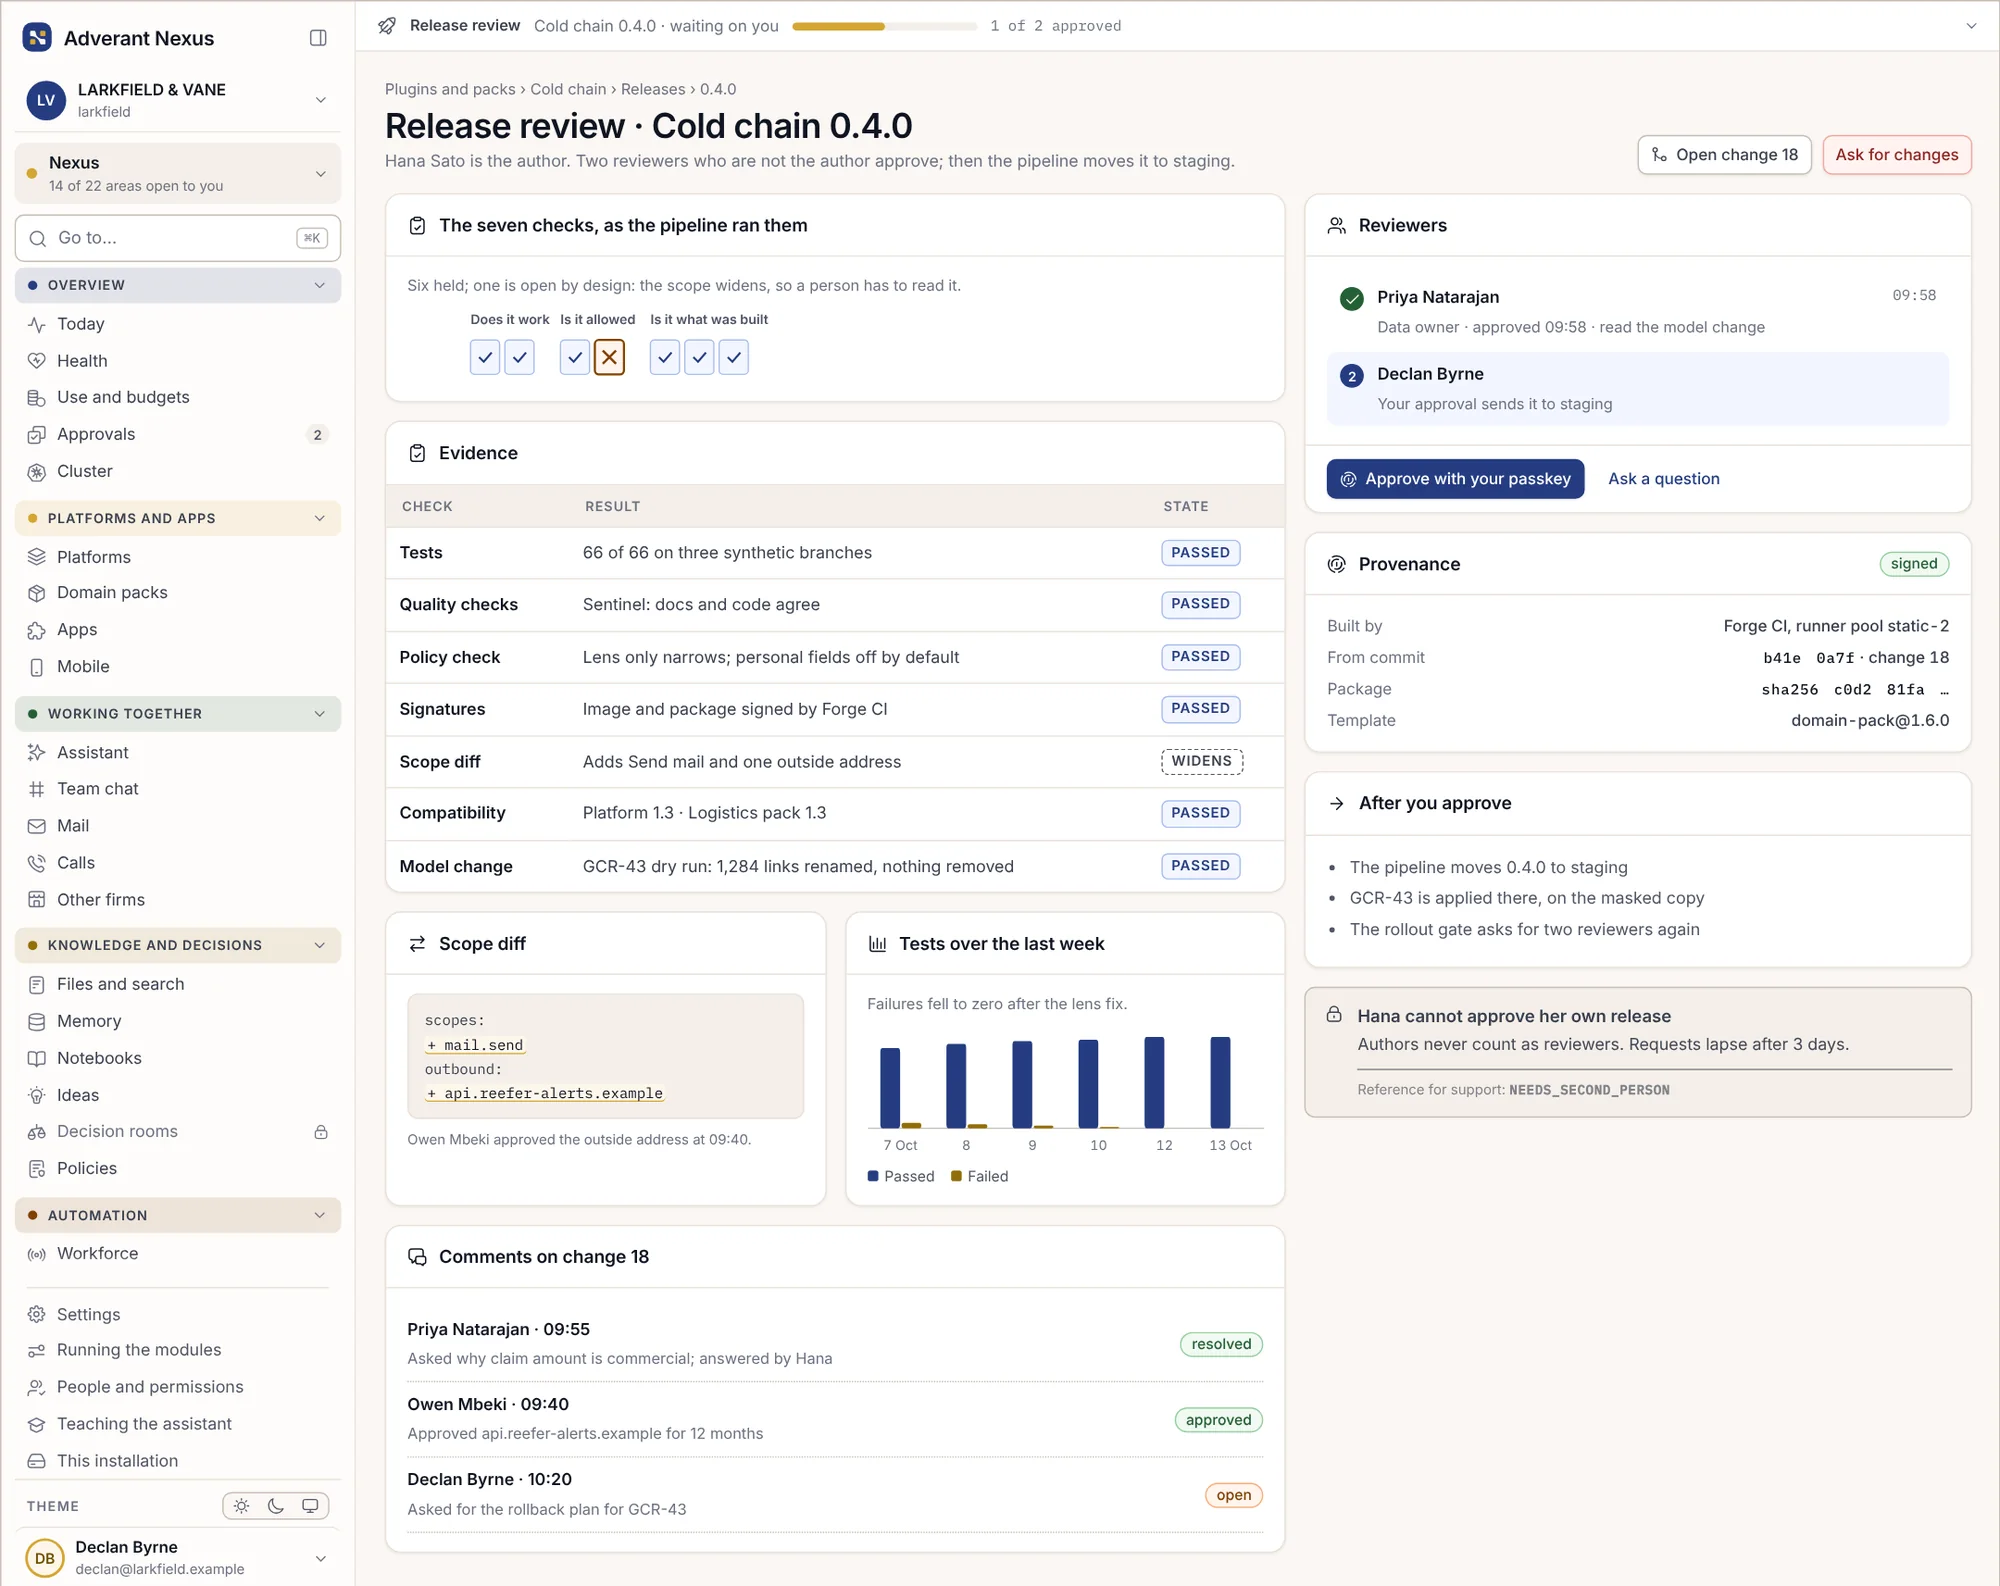Switch to system theme monitor toggle
The width and height of the screenshot is (2000, 1586).
coord(310,1506)
